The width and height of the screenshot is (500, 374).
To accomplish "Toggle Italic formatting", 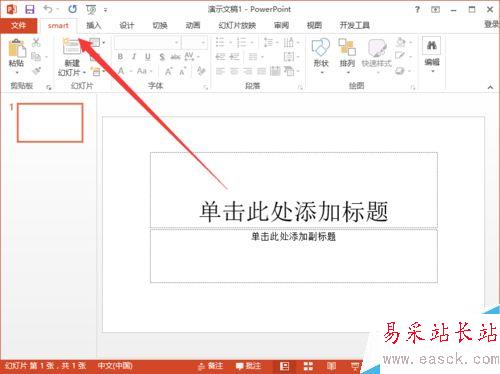I will click(134, 57).
